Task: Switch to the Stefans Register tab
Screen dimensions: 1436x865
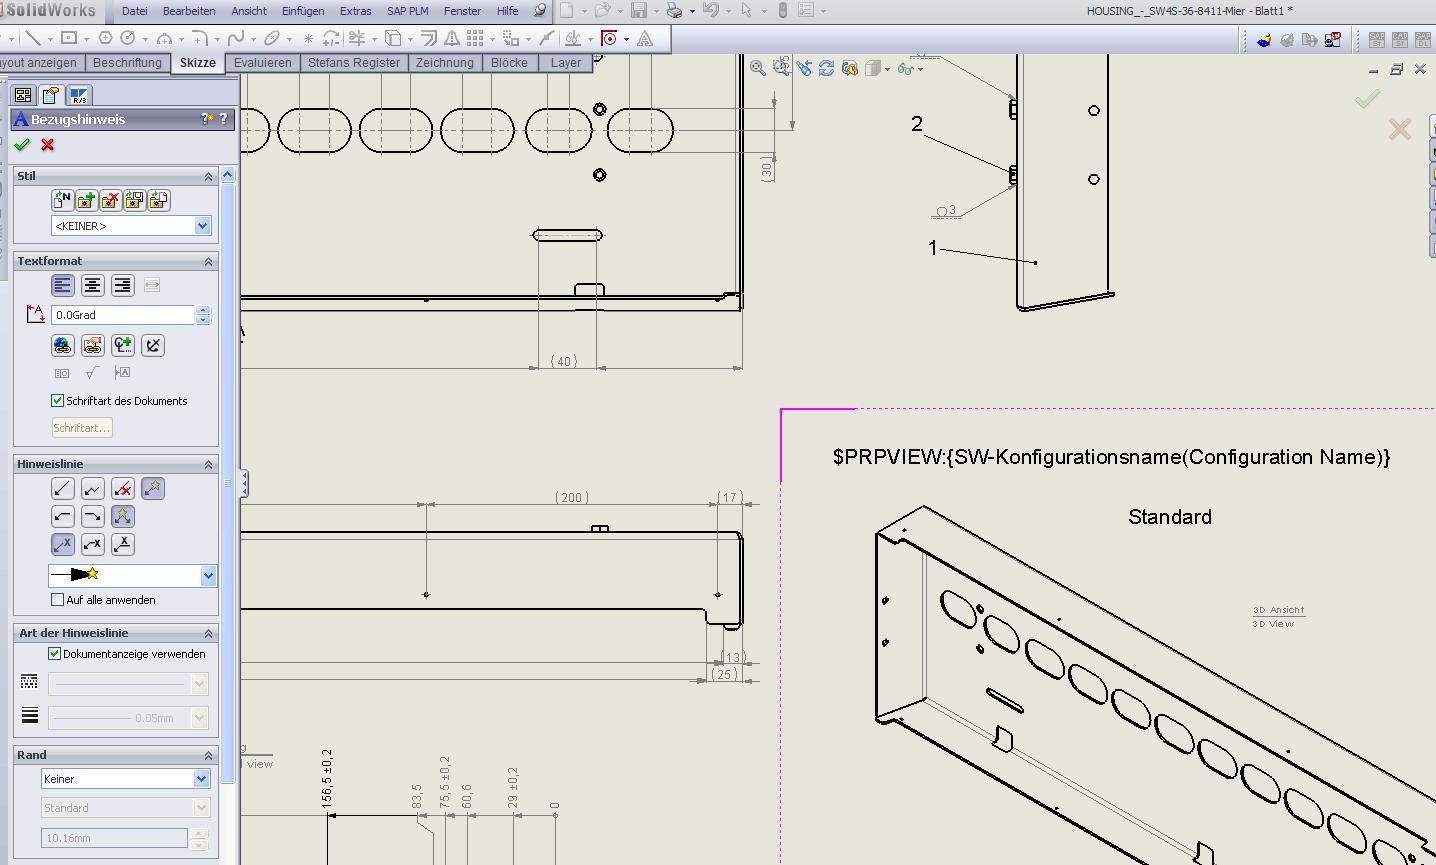Action: point(354,63)
